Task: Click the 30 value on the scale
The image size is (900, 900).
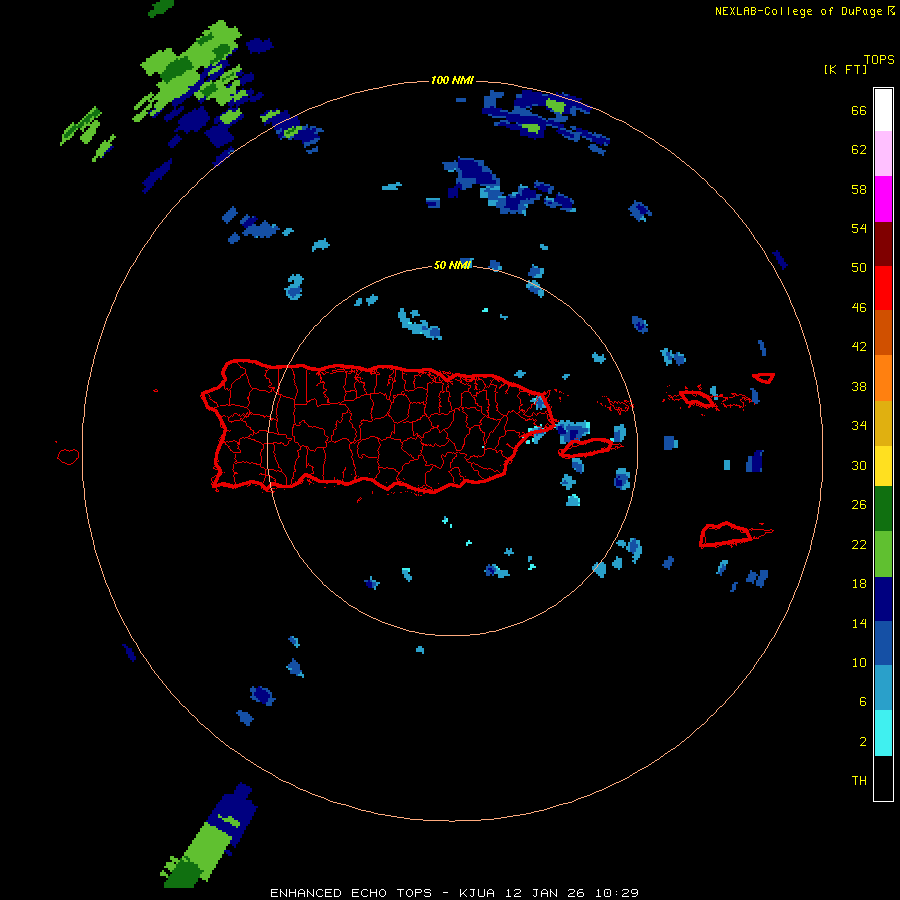Action: pos(859,465)
